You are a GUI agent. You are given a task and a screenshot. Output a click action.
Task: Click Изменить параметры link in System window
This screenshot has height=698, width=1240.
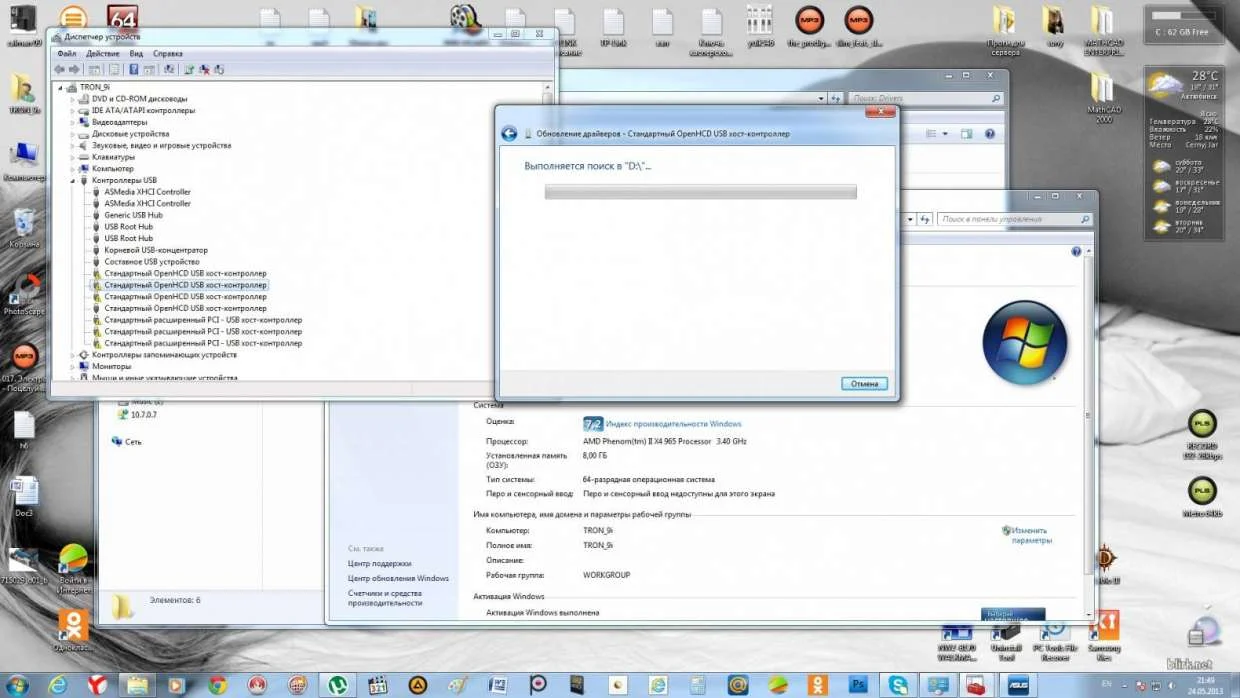click(1031, 535)
